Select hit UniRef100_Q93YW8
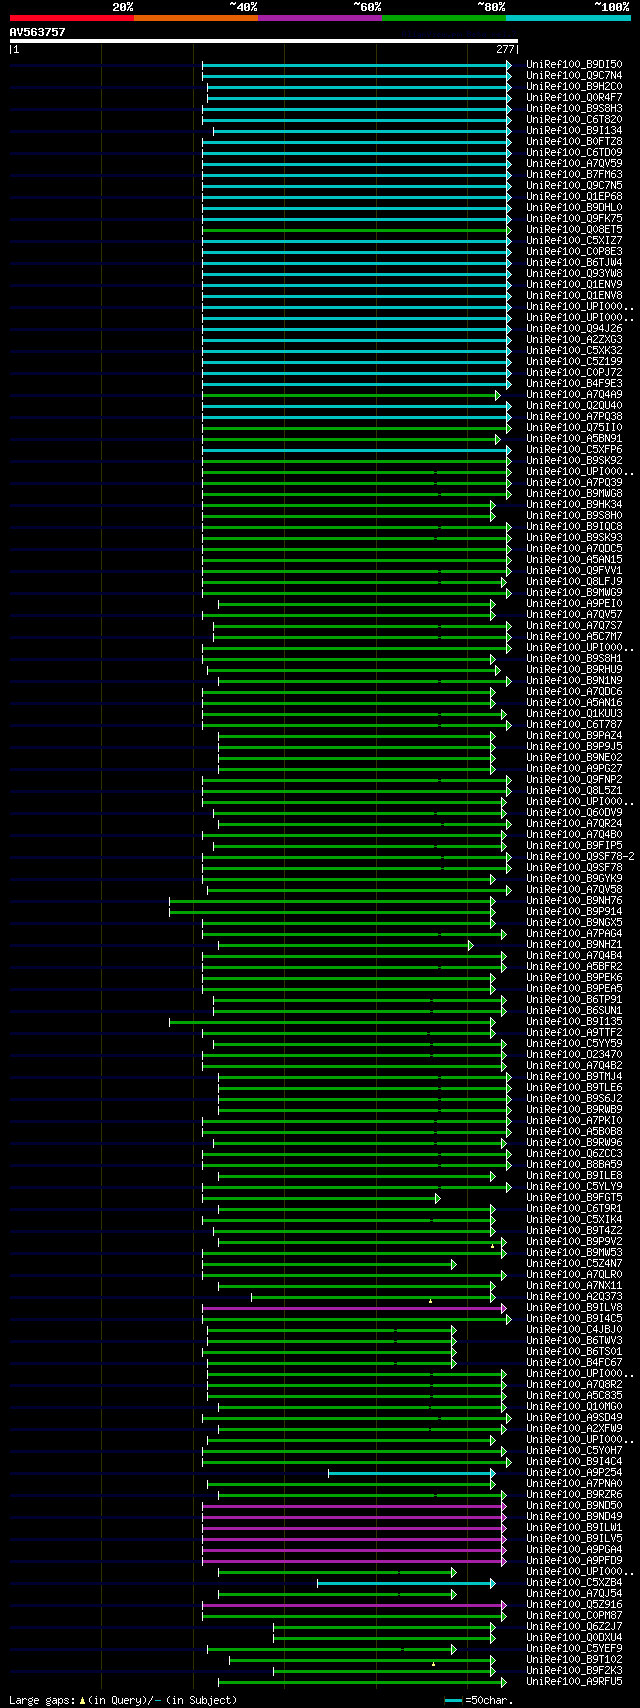 coord(574,274)
